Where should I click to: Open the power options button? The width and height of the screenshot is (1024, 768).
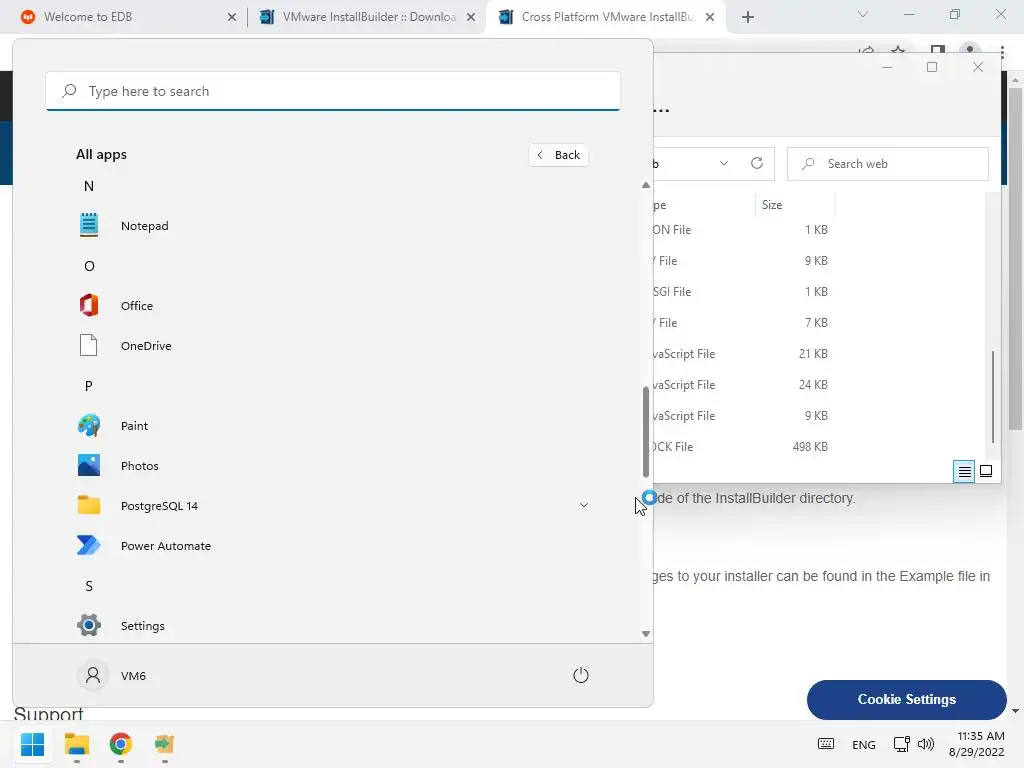coord(581,675)
